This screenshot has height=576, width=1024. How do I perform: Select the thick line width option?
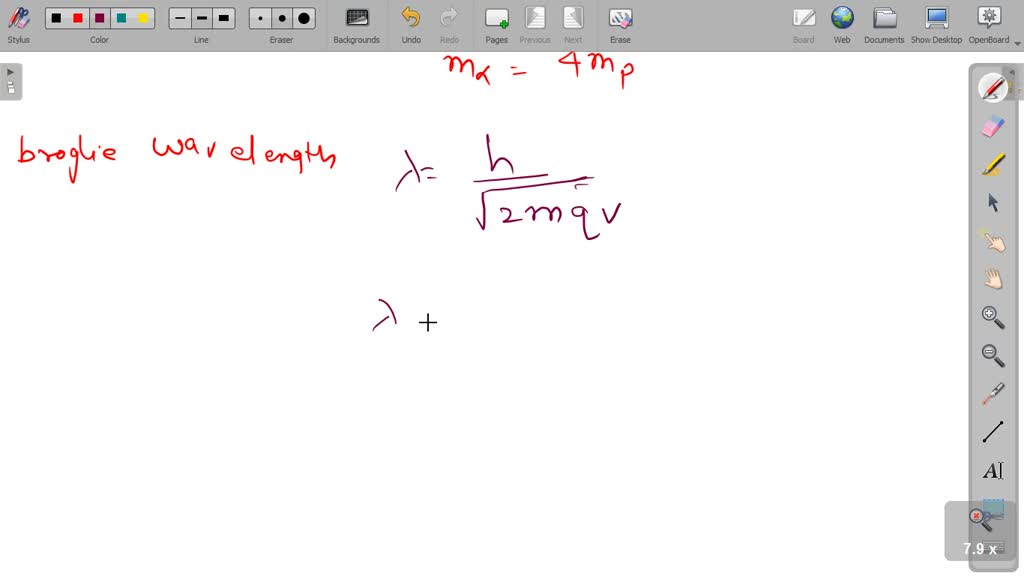pyautogui.click(x=223, y=17)
